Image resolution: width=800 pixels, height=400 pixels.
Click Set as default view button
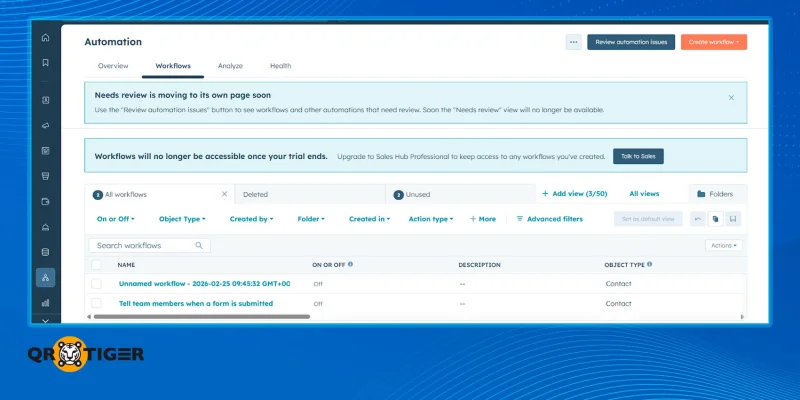(x=648, y=219)
